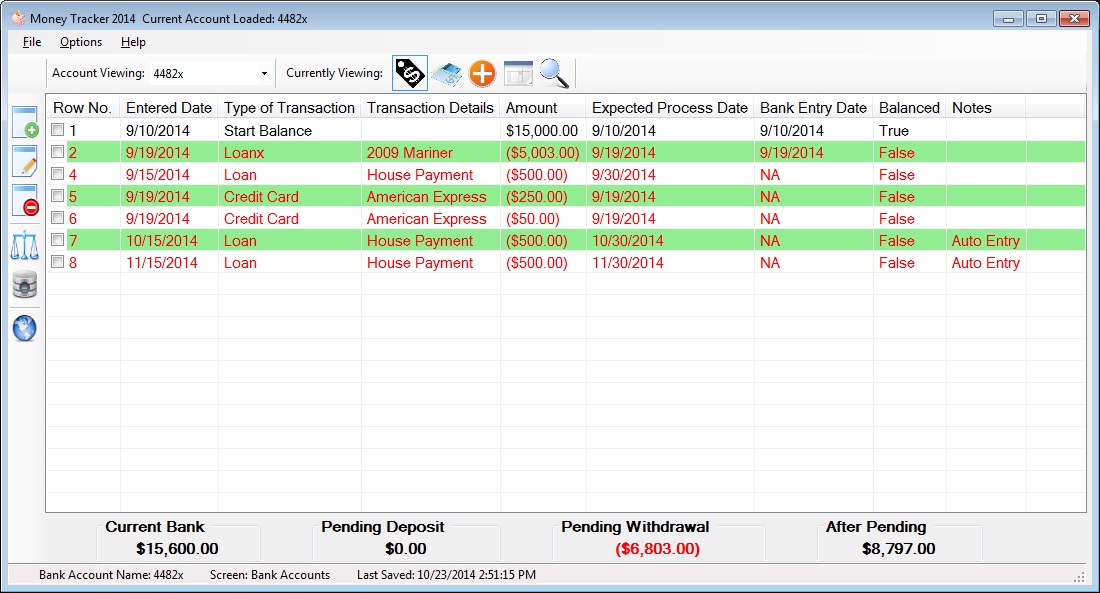Select the 2009 Mariner details cell
Screen dimensions: 1100x593
[410, 152]
